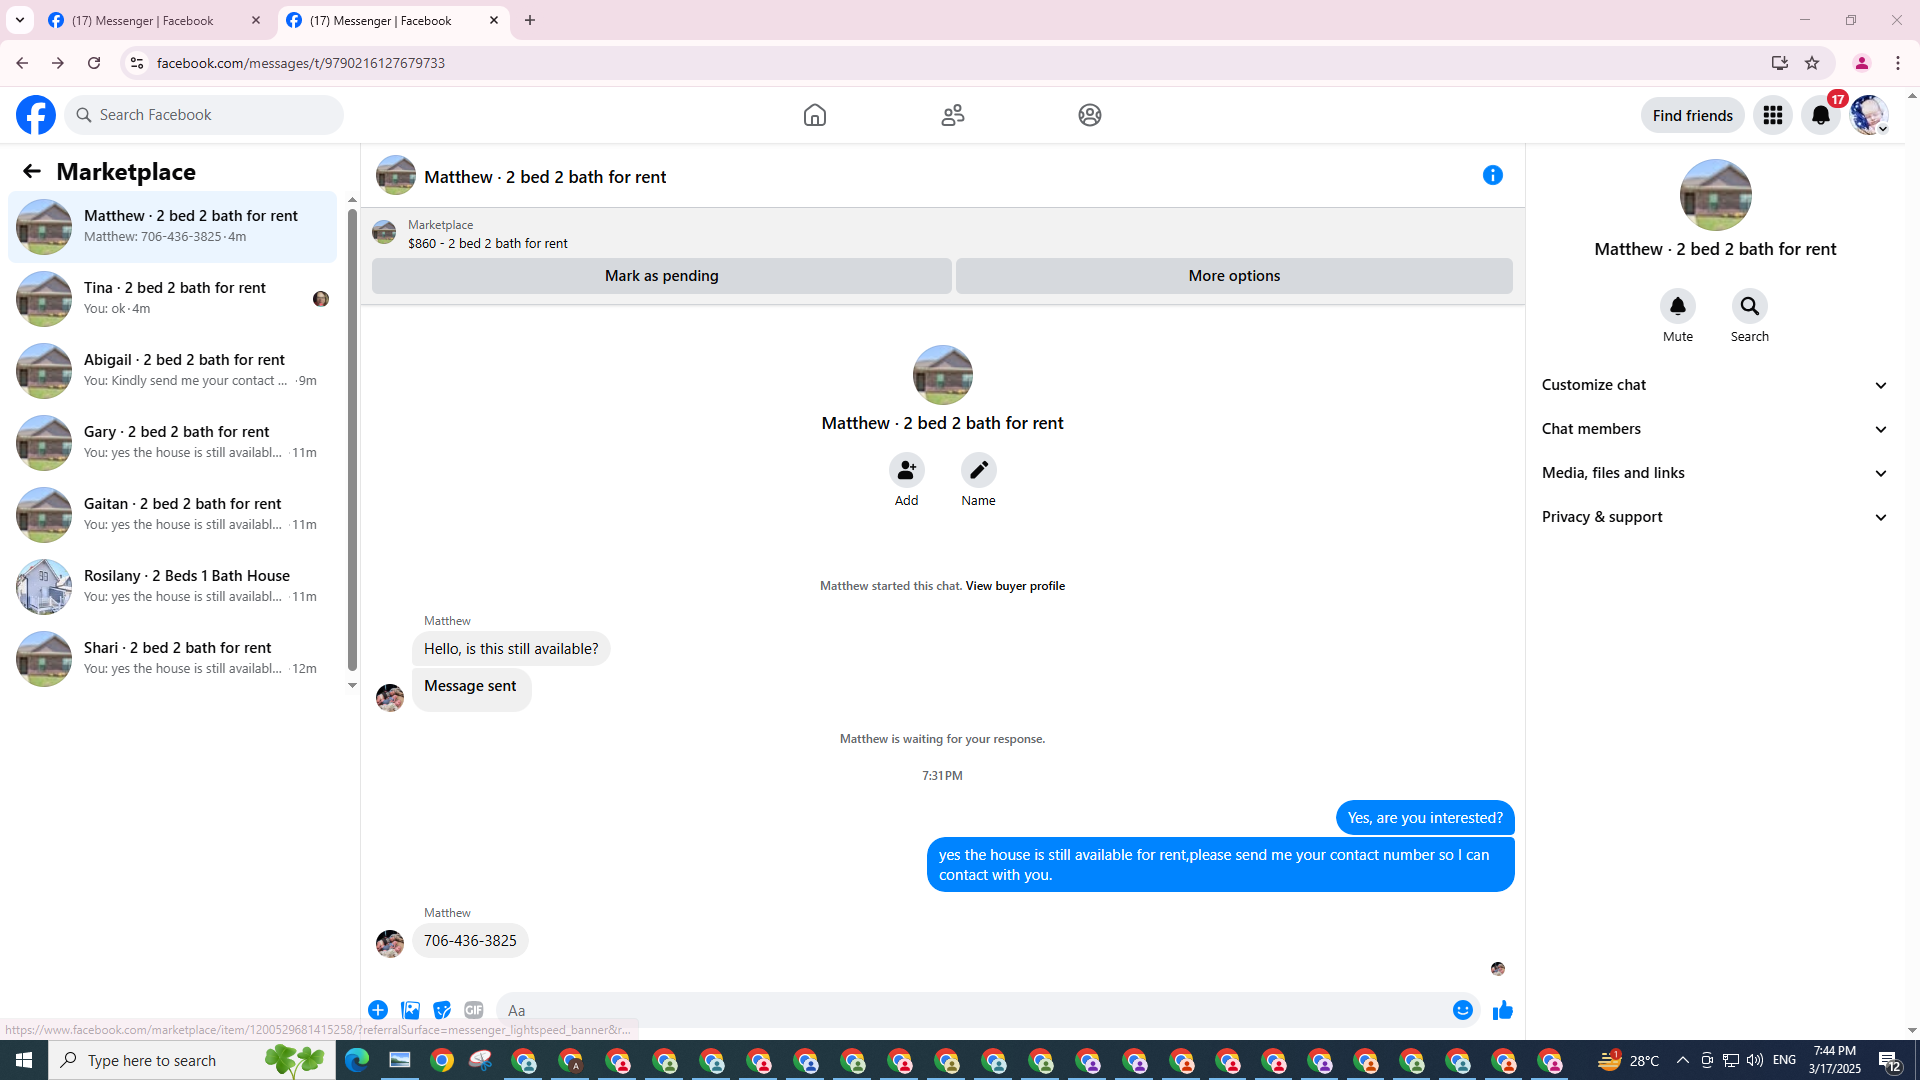Navigate back in browser history
The width and height of the screenshot is (1920, 1080).
click(x=21, y=63)
